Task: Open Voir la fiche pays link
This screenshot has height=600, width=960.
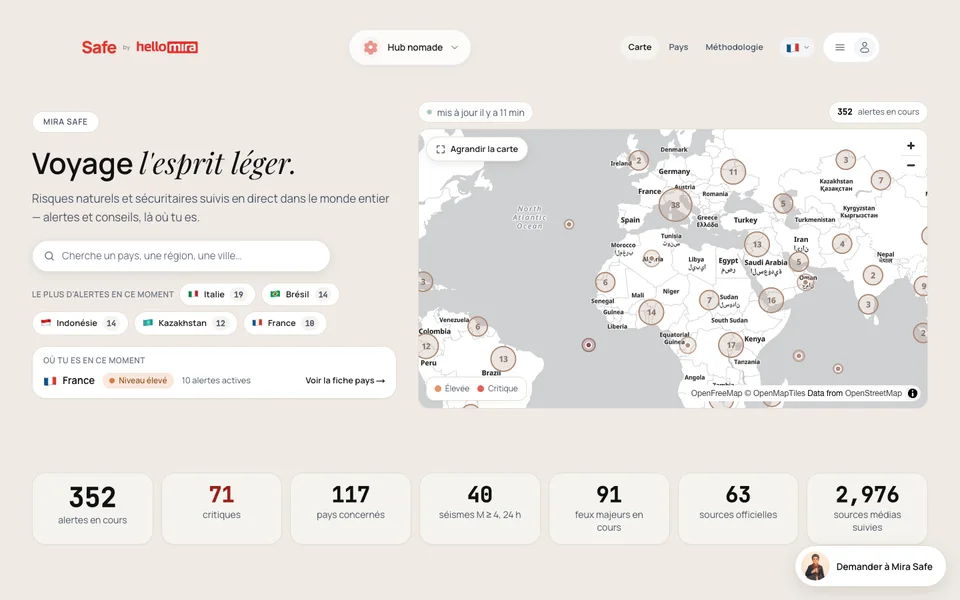Action: (x=345, y=380)
